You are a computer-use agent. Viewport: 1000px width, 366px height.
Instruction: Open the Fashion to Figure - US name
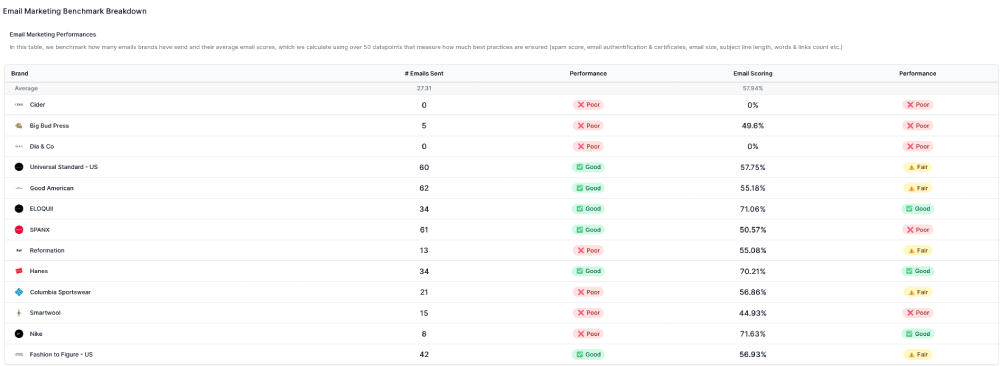(x=61, y=355)
